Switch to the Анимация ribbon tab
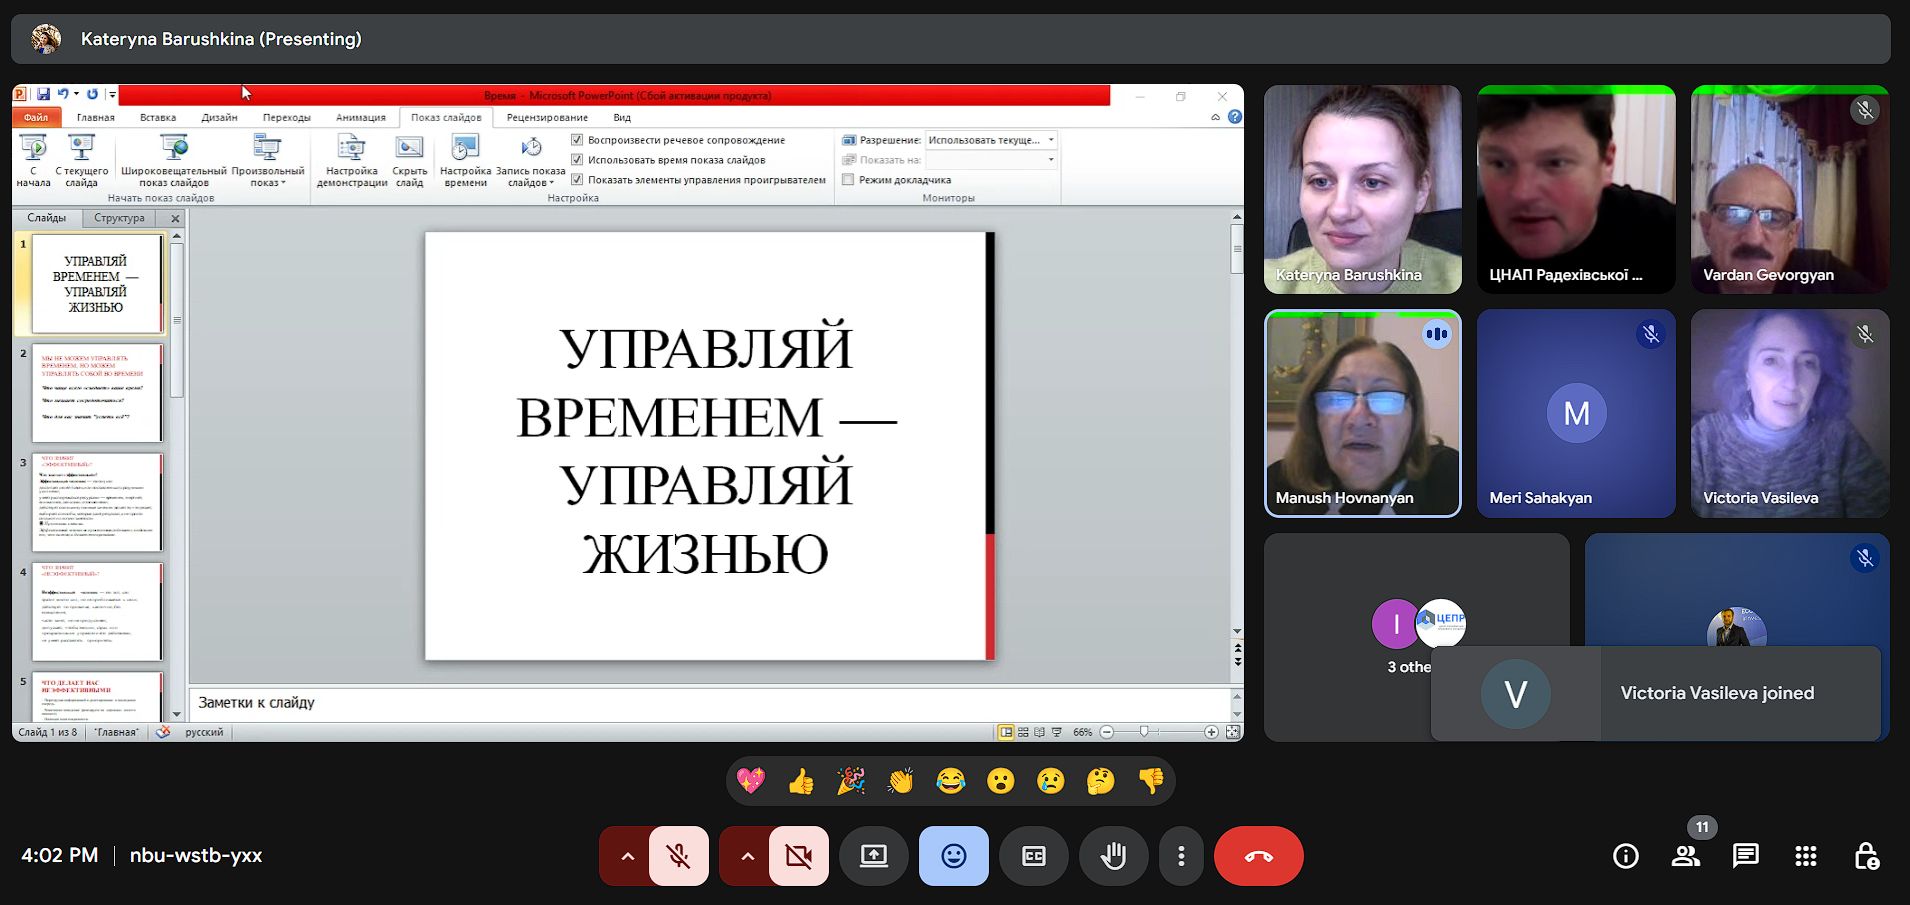 pyautogui.click(x=360, y=117)
